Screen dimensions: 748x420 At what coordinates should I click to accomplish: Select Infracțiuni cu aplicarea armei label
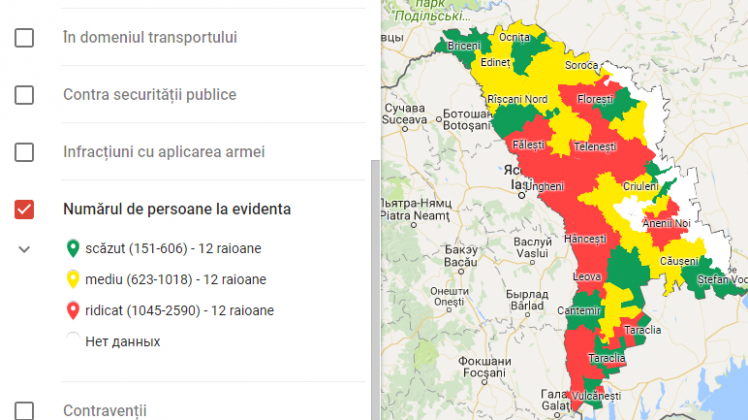(x=164, y=152)
